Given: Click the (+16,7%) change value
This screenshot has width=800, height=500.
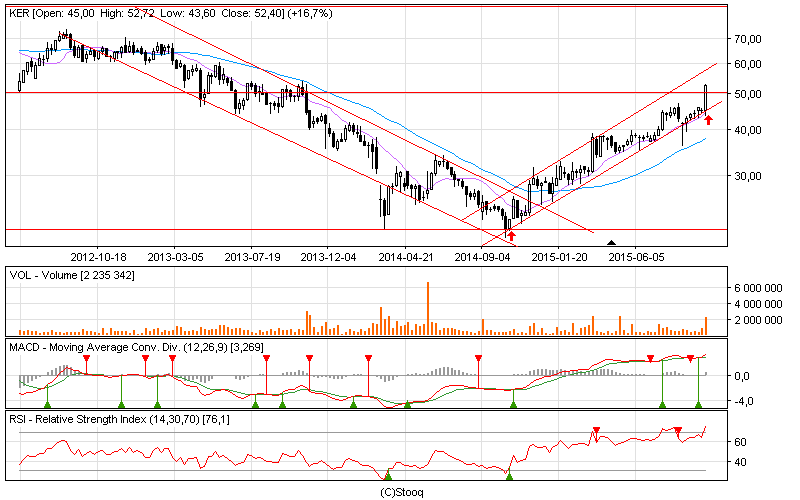Looking at the screenshot, I should pyautogui.click(x=310, y=13).
